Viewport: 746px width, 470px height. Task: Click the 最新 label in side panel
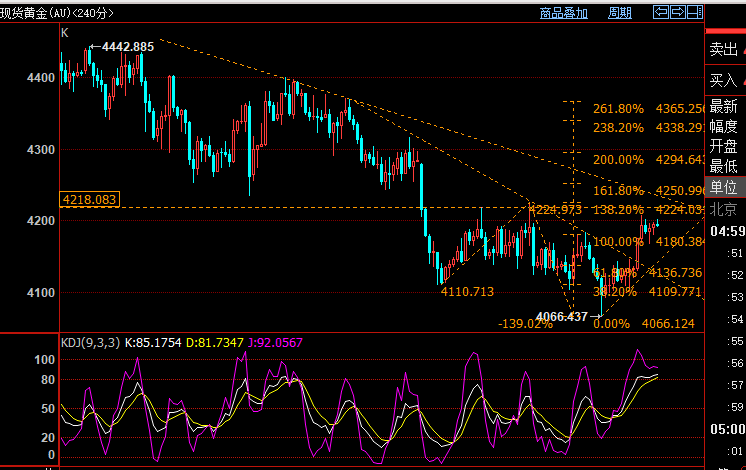(723, 106)
